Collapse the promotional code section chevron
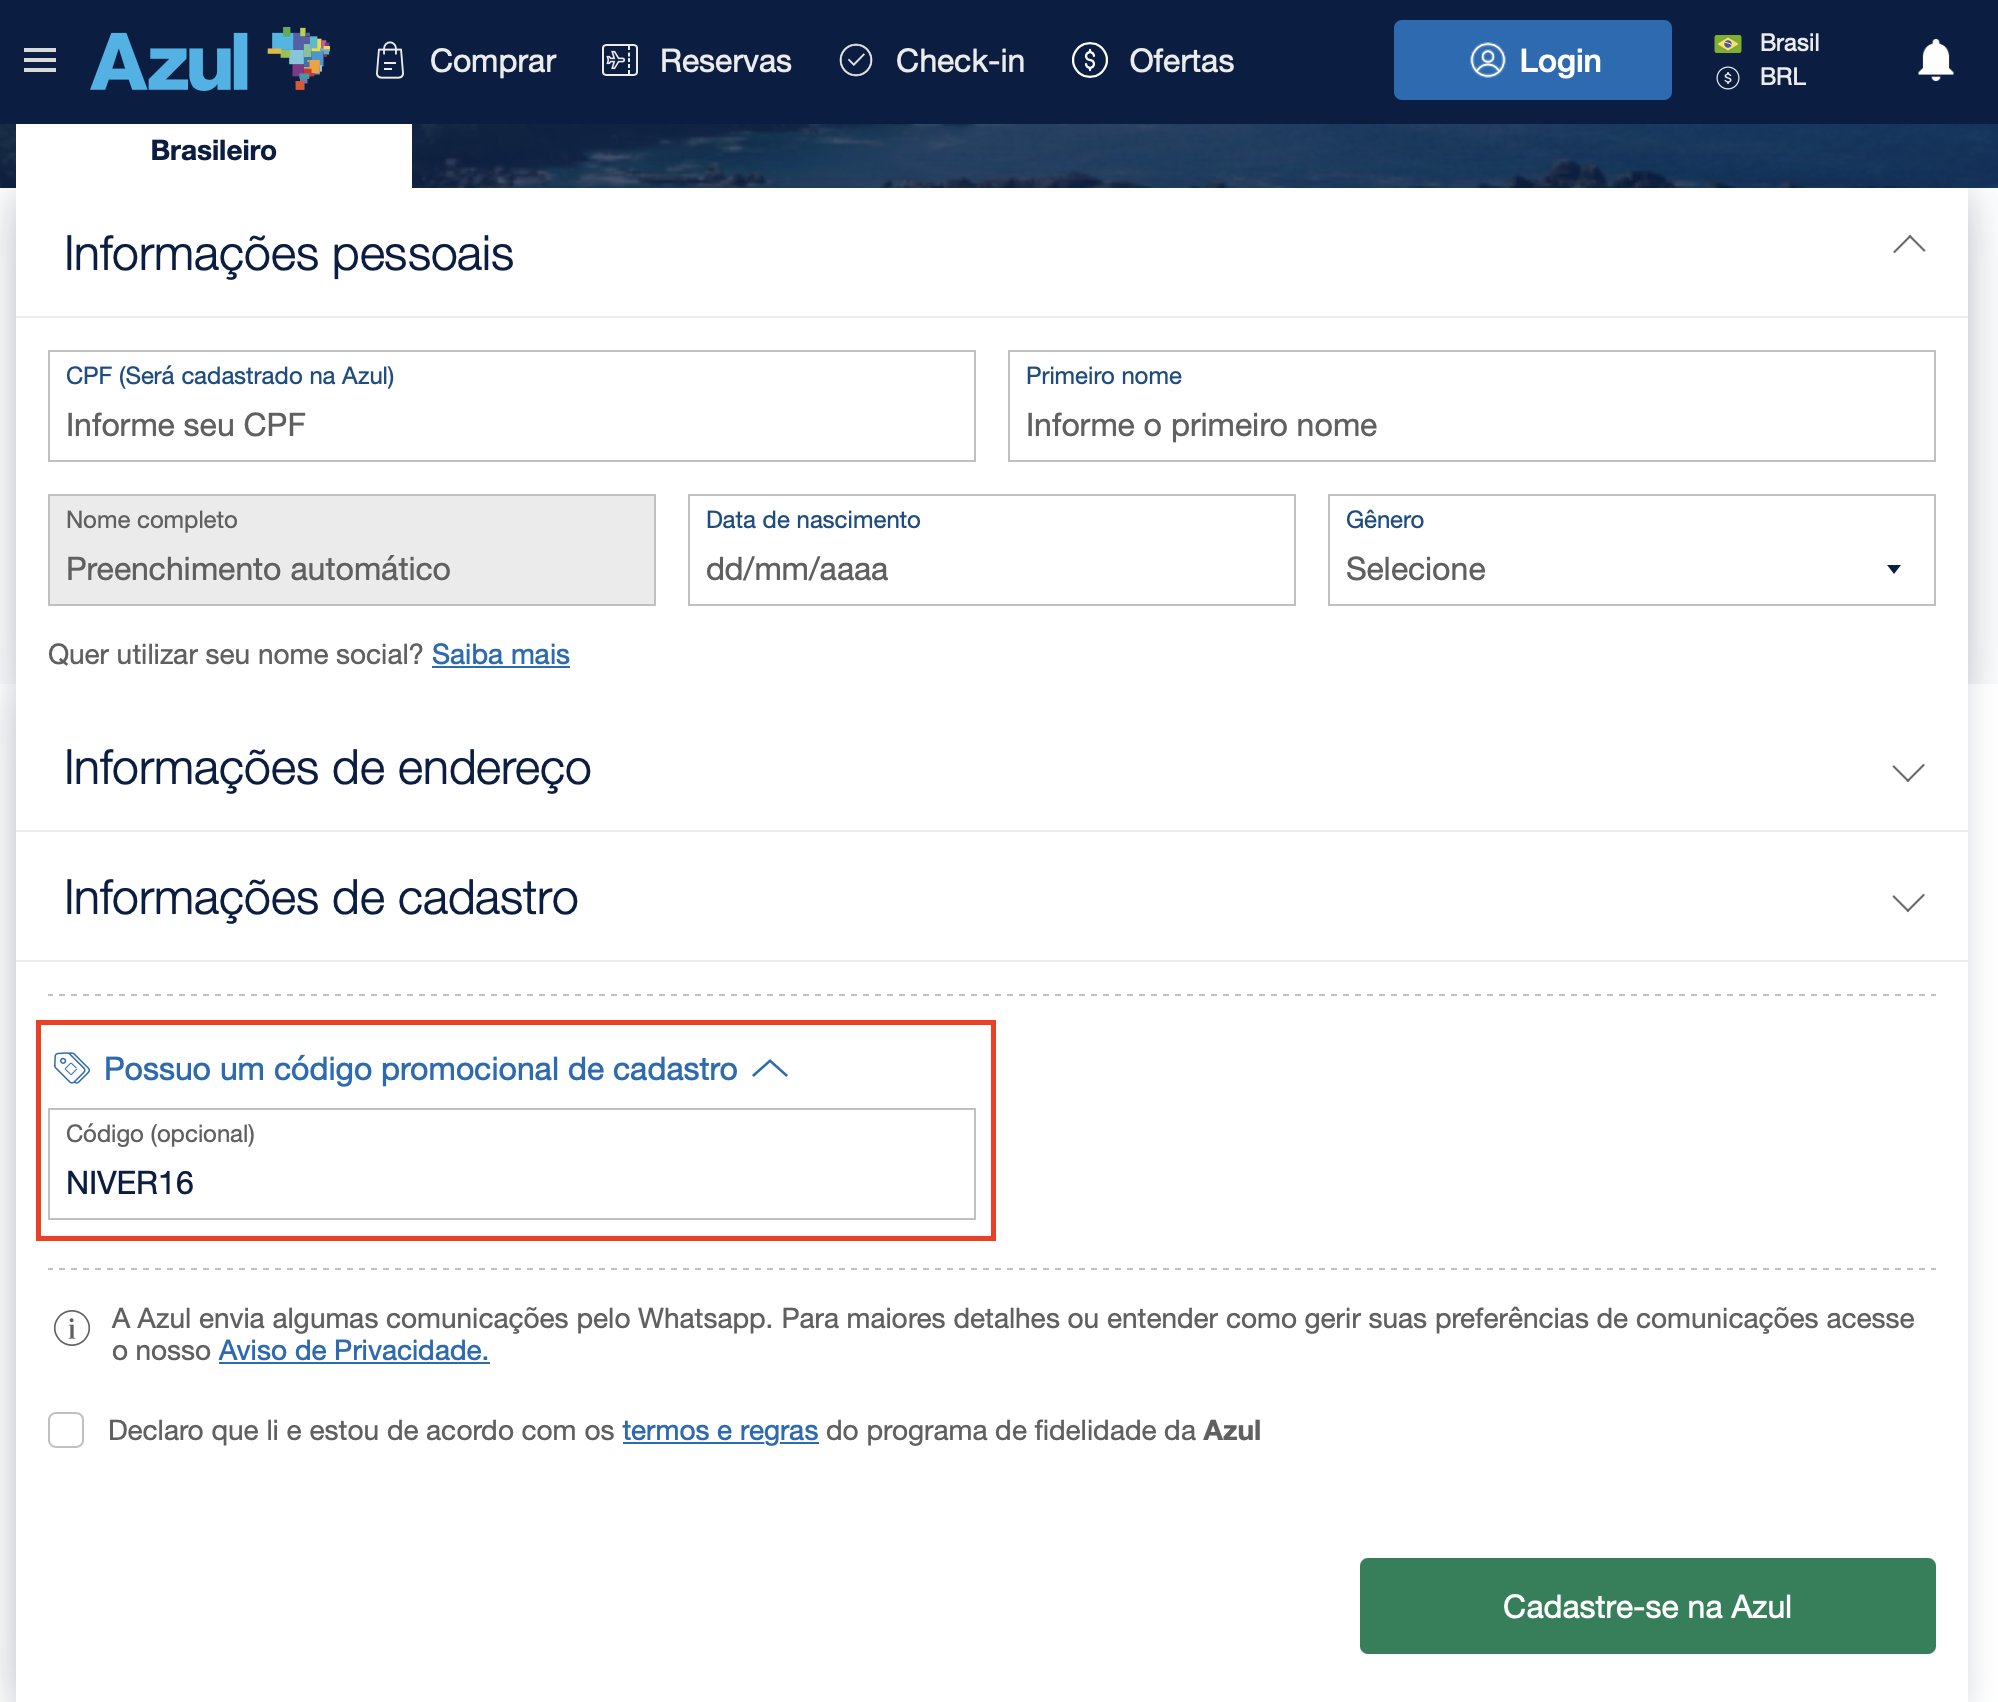 pos(770,1069)
